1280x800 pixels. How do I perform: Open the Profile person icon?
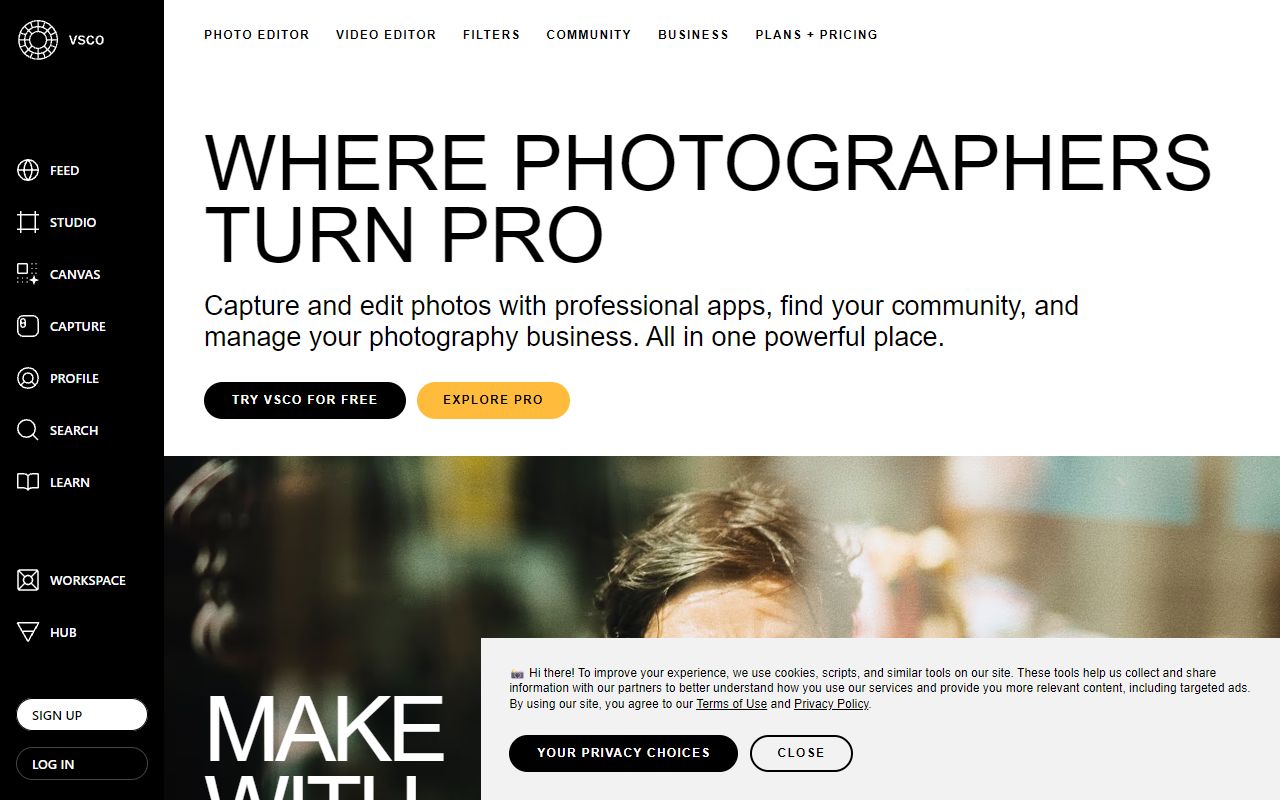point(28,378)
